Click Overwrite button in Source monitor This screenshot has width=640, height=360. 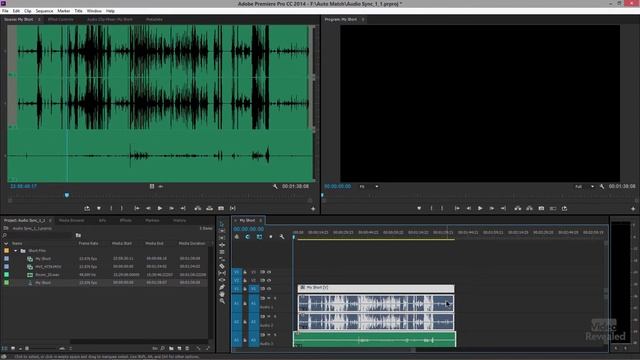(x=209, y=208)
